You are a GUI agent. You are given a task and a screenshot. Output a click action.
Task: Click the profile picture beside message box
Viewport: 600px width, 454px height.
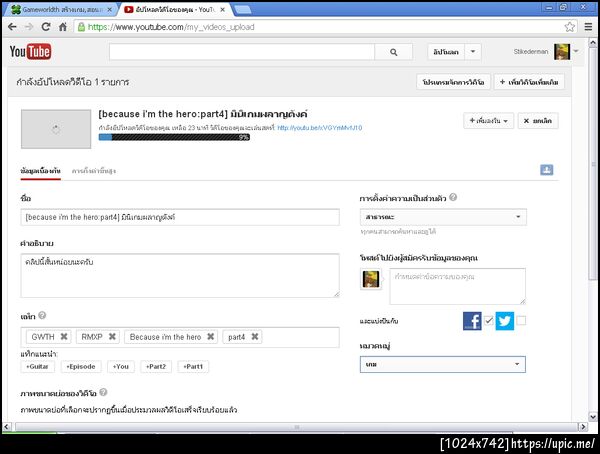point(371,279)
